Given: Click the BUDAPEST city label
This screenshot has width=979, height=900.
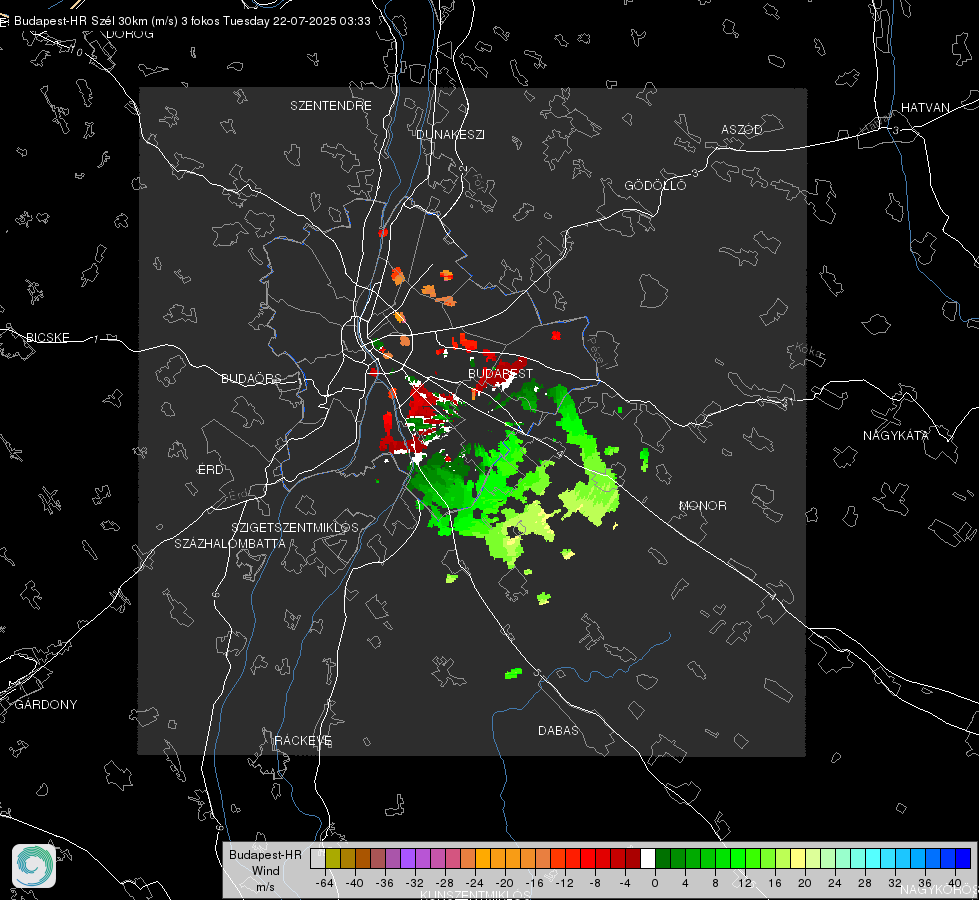Looking at the screenshot, I should tap(501, 373).
